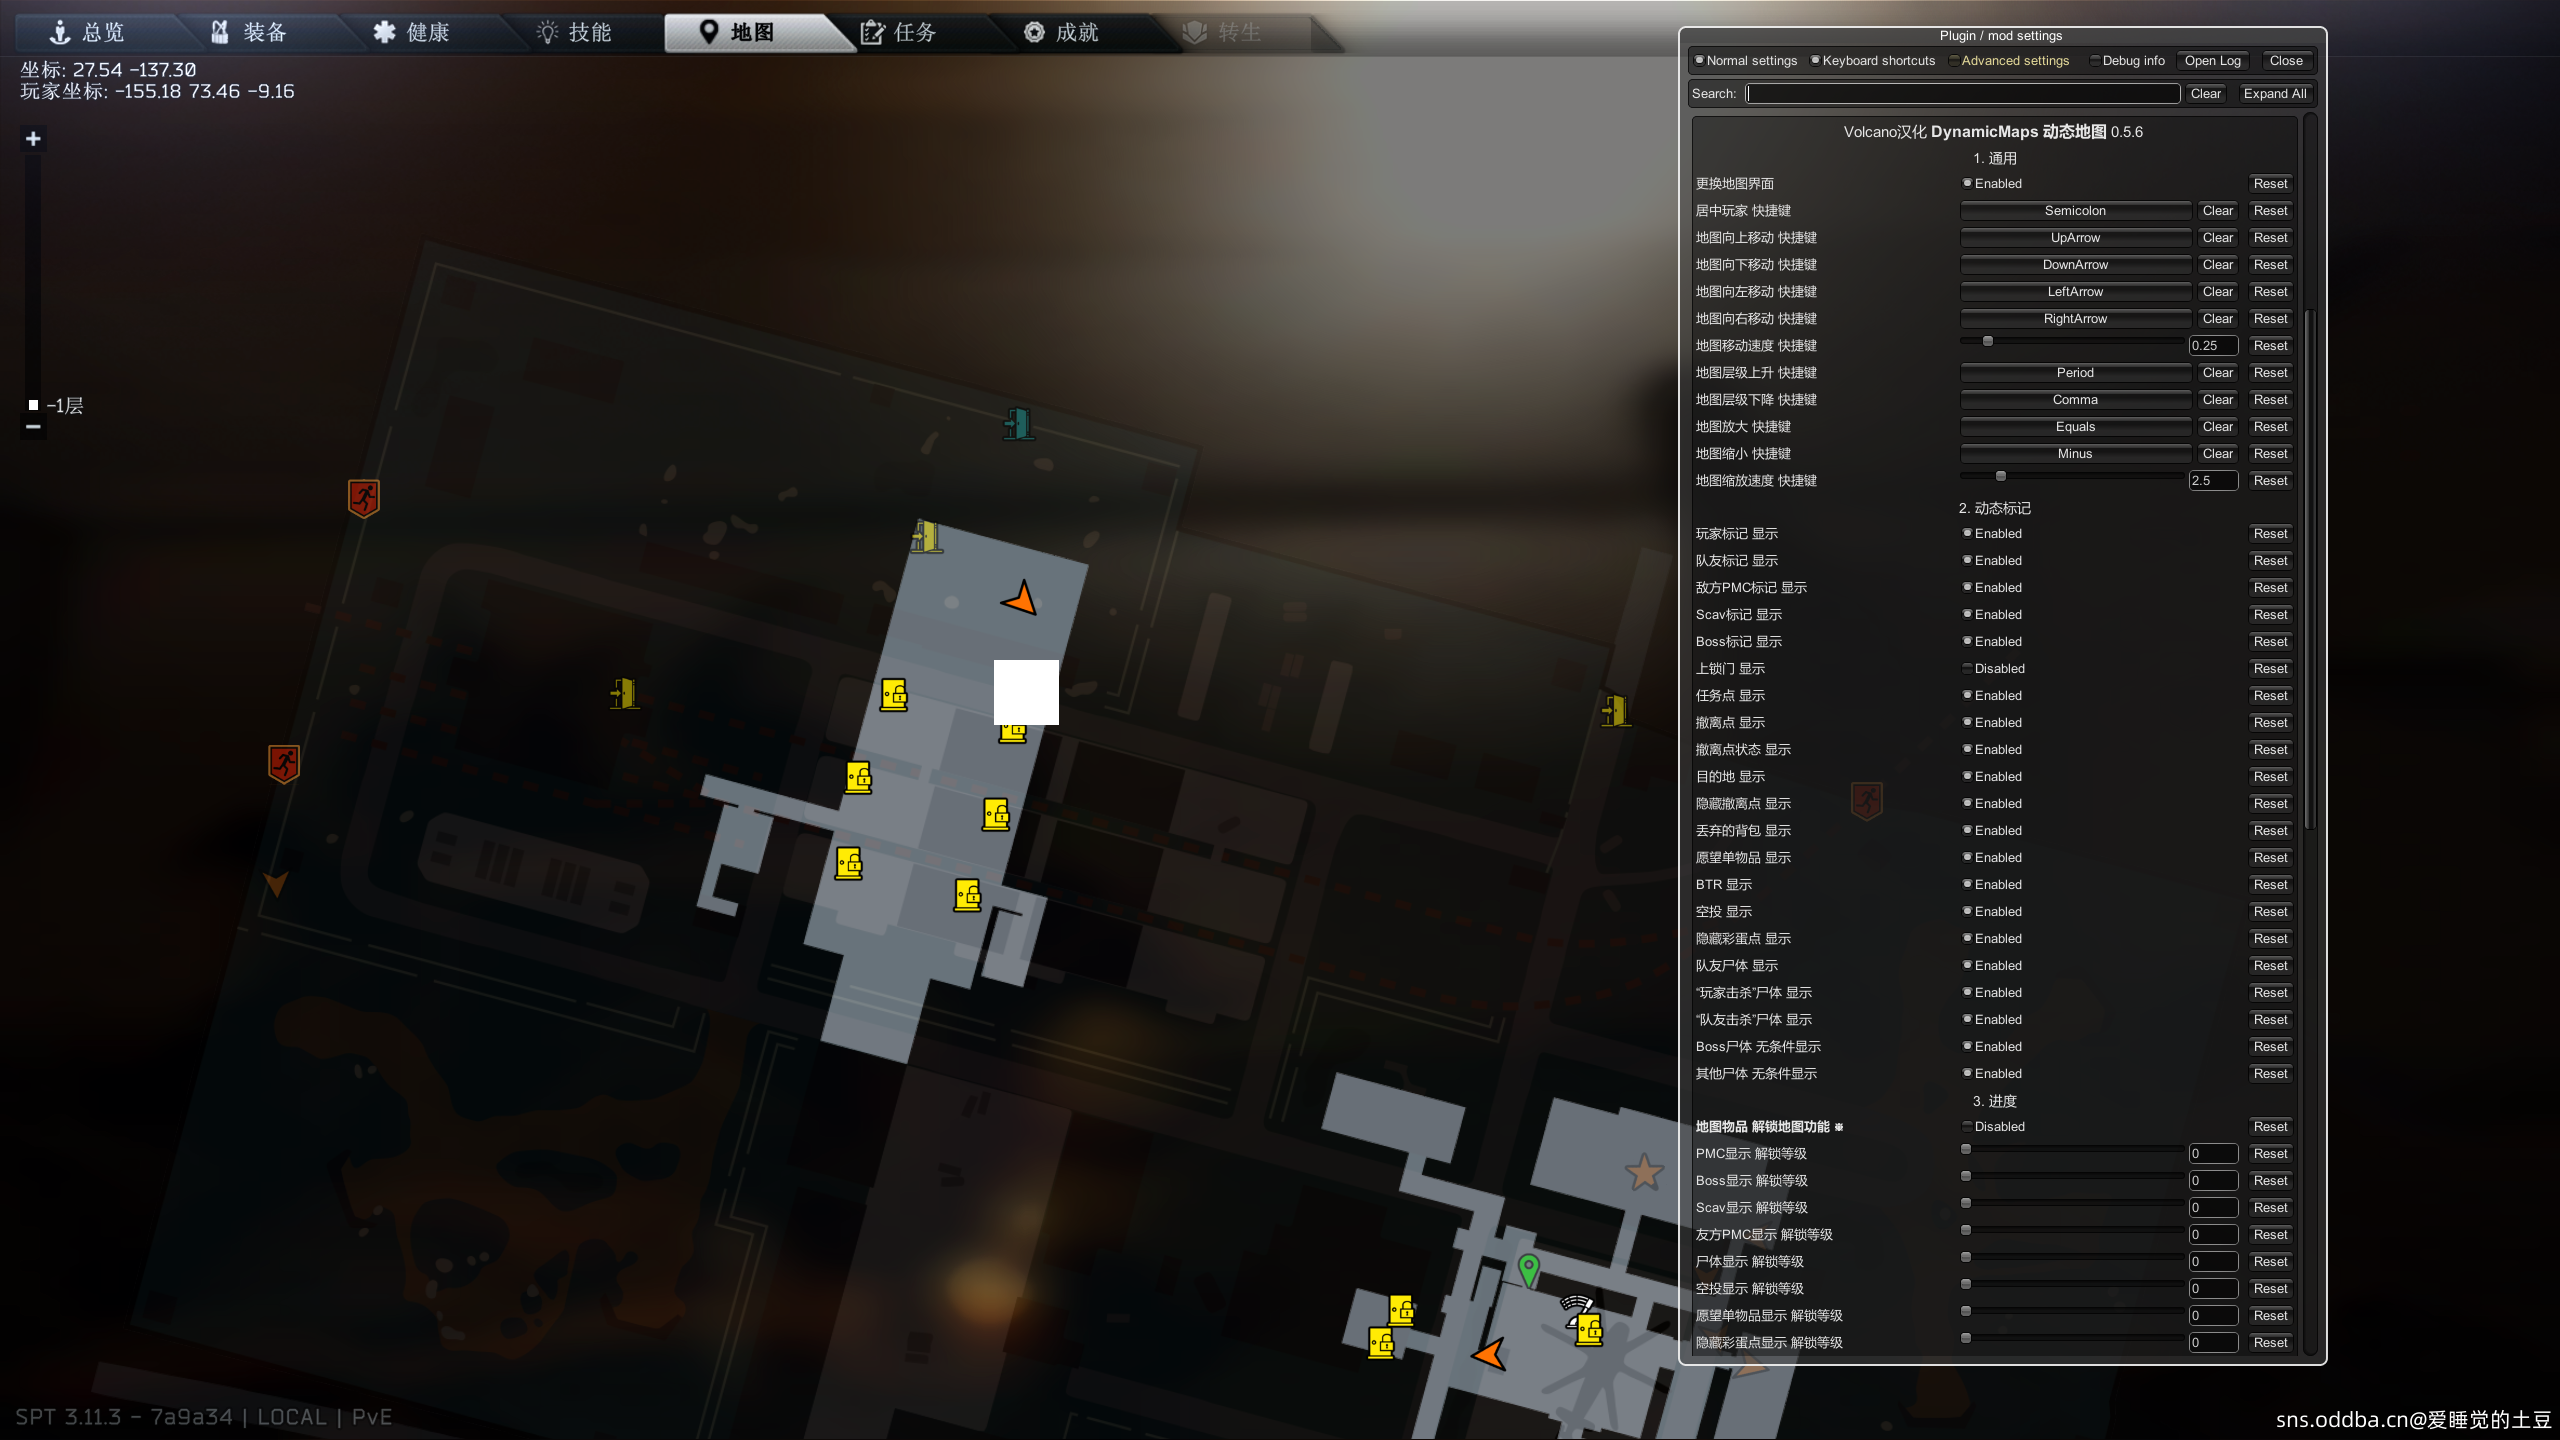Adjust the PMC显示 解锁等级 slider
This screenshot has height=1440, width=2560.
tap(2073, 1149)
